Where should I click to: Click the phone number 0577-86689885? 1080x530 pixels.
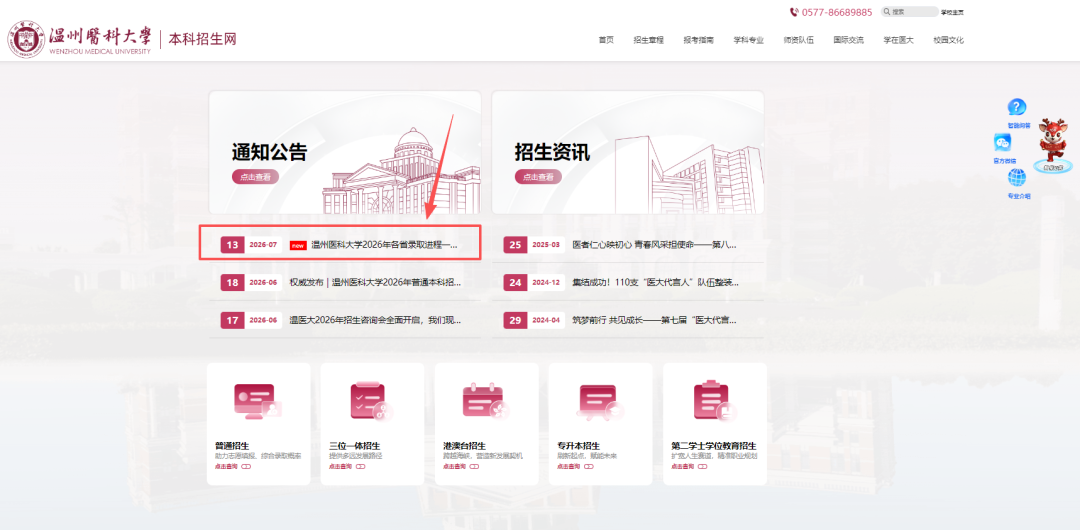836,12
